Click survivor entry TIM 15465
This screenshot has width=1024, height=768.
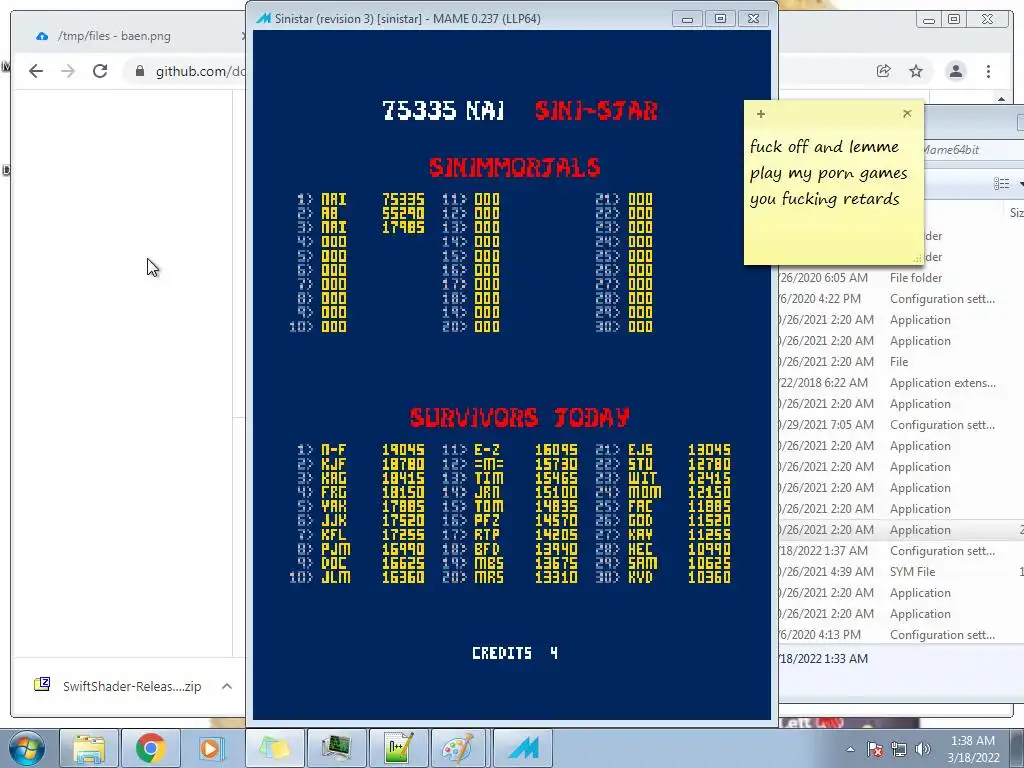point(510,478)
